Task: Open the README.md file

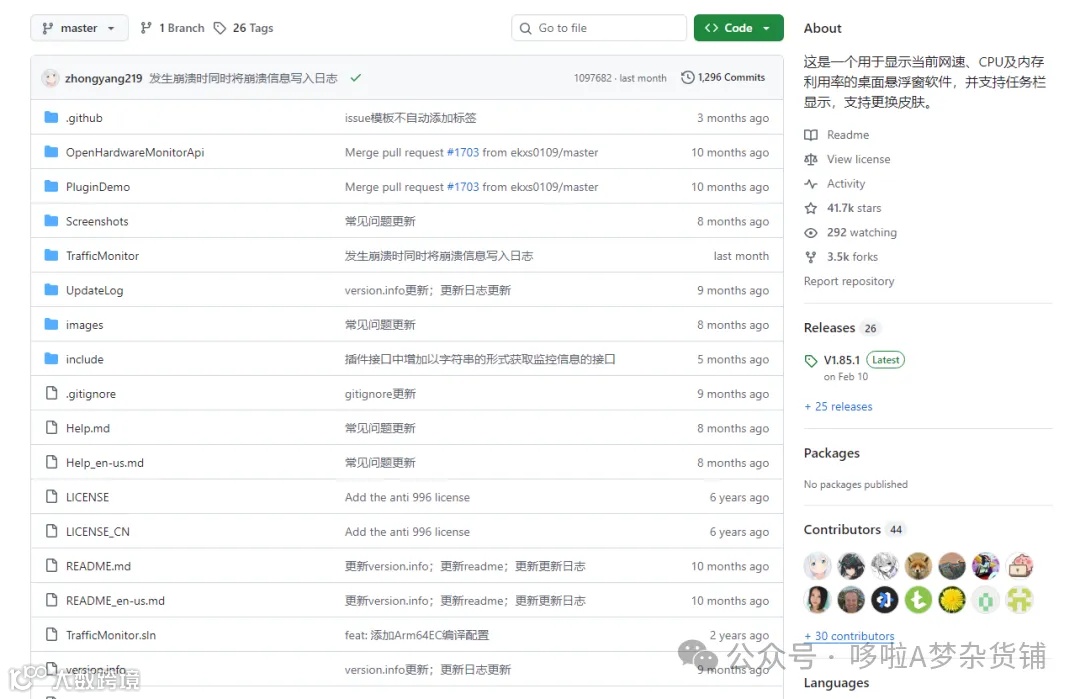Action: tap(98, 565)
